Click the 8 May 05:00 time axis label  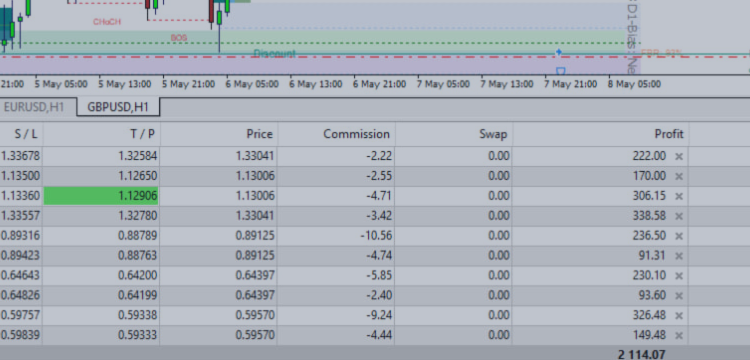pyautogui.click(x=635, y=84)
